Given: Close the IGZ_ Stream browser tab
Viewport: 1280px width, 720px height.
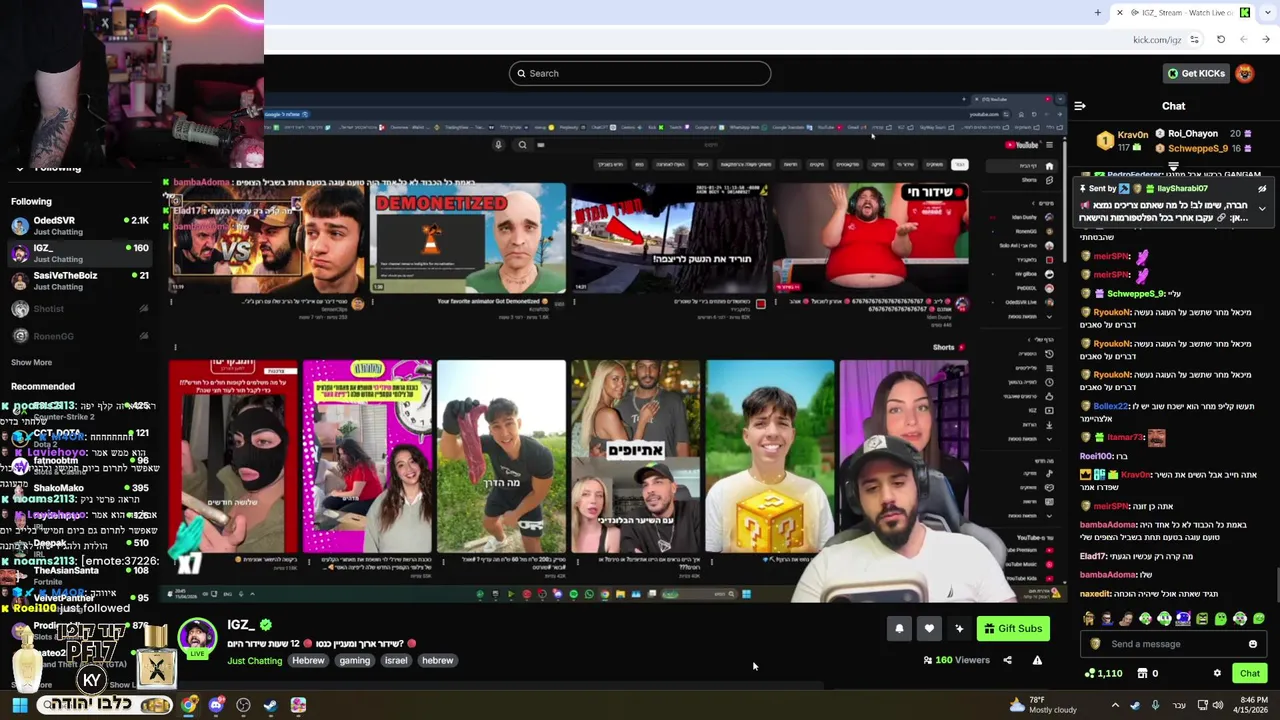Looking at the screenshot, I should click(x=1120, y=13).
